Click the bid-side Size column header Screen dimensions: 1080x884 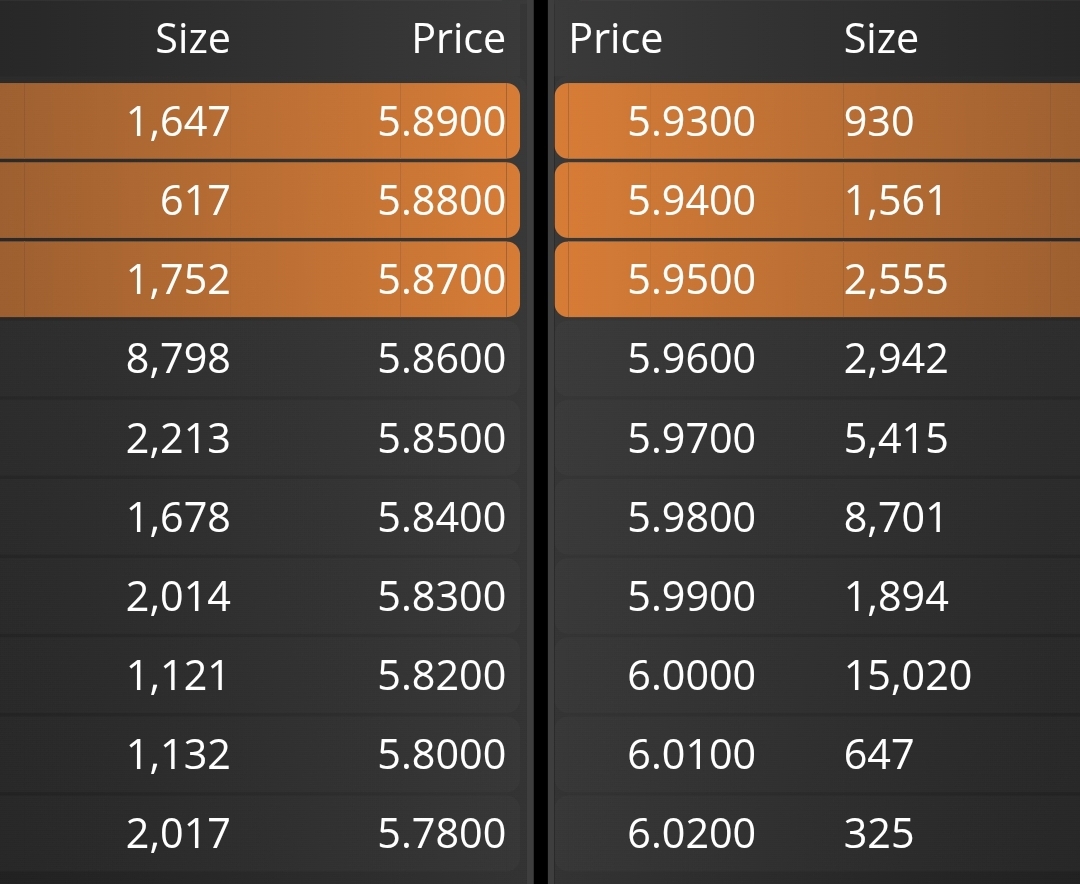[x=192, y=39]
